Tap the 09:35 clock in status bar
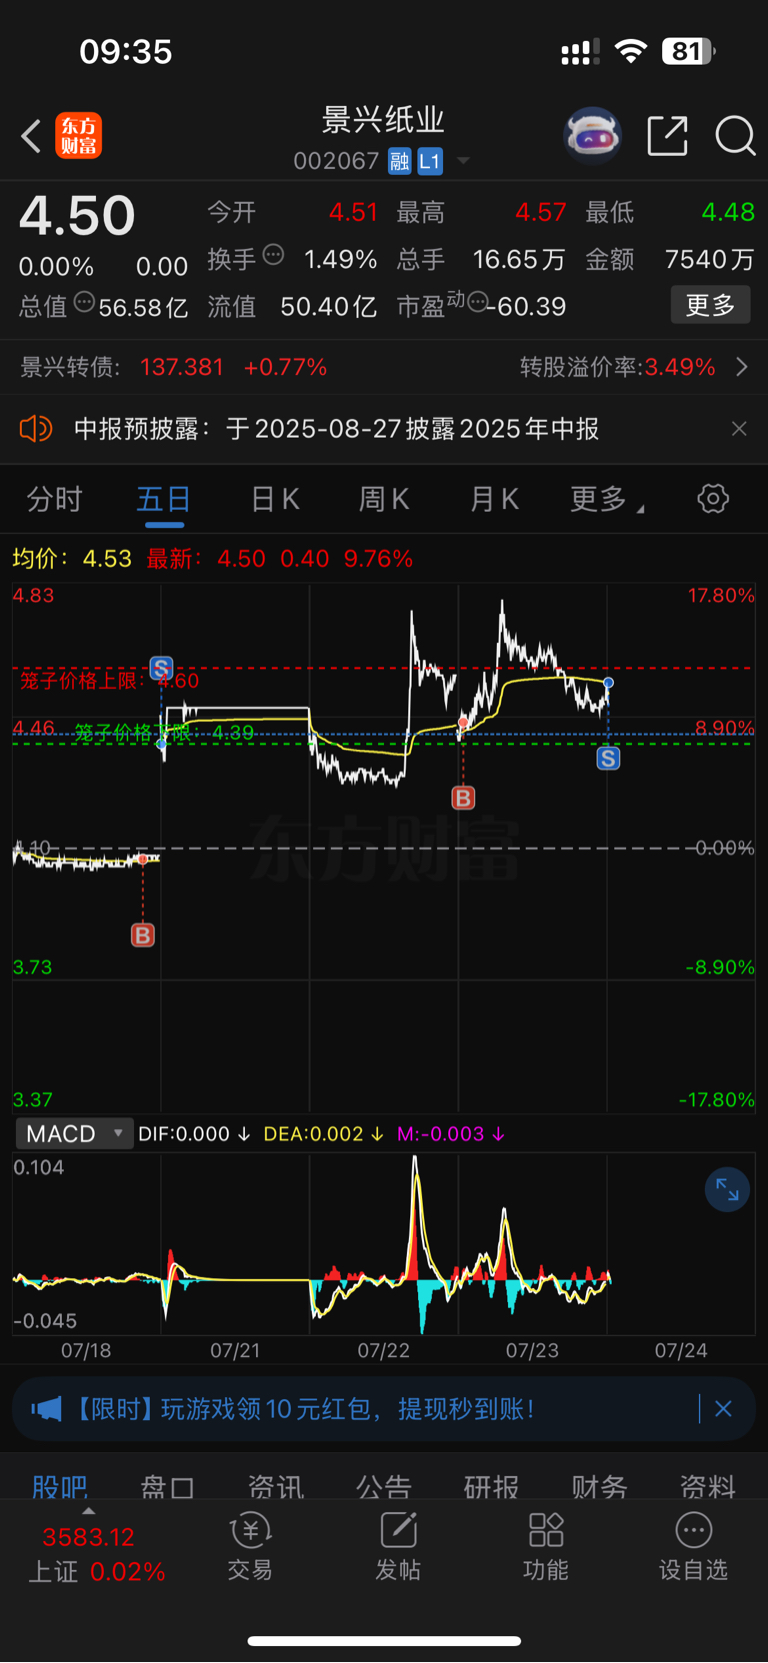This screenshot has width=768, height=1663. tap(126, 51)
